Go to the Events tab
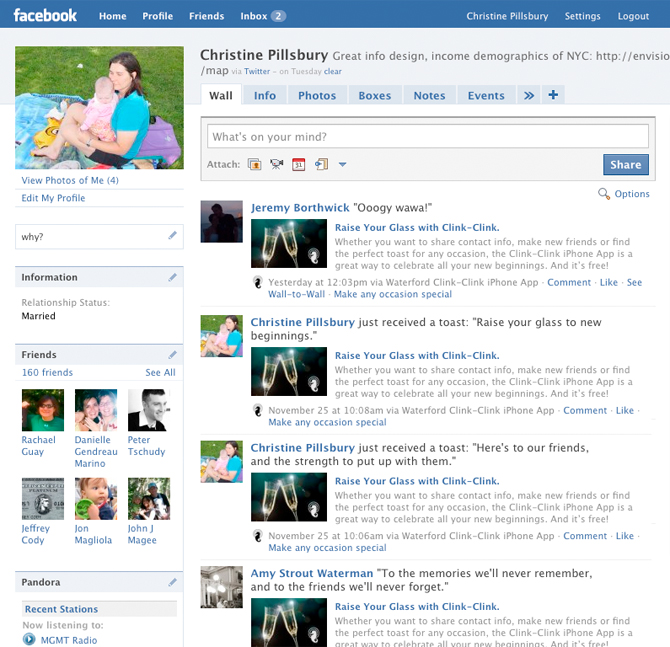Screen dimensions: 670x647 point(486,95)
